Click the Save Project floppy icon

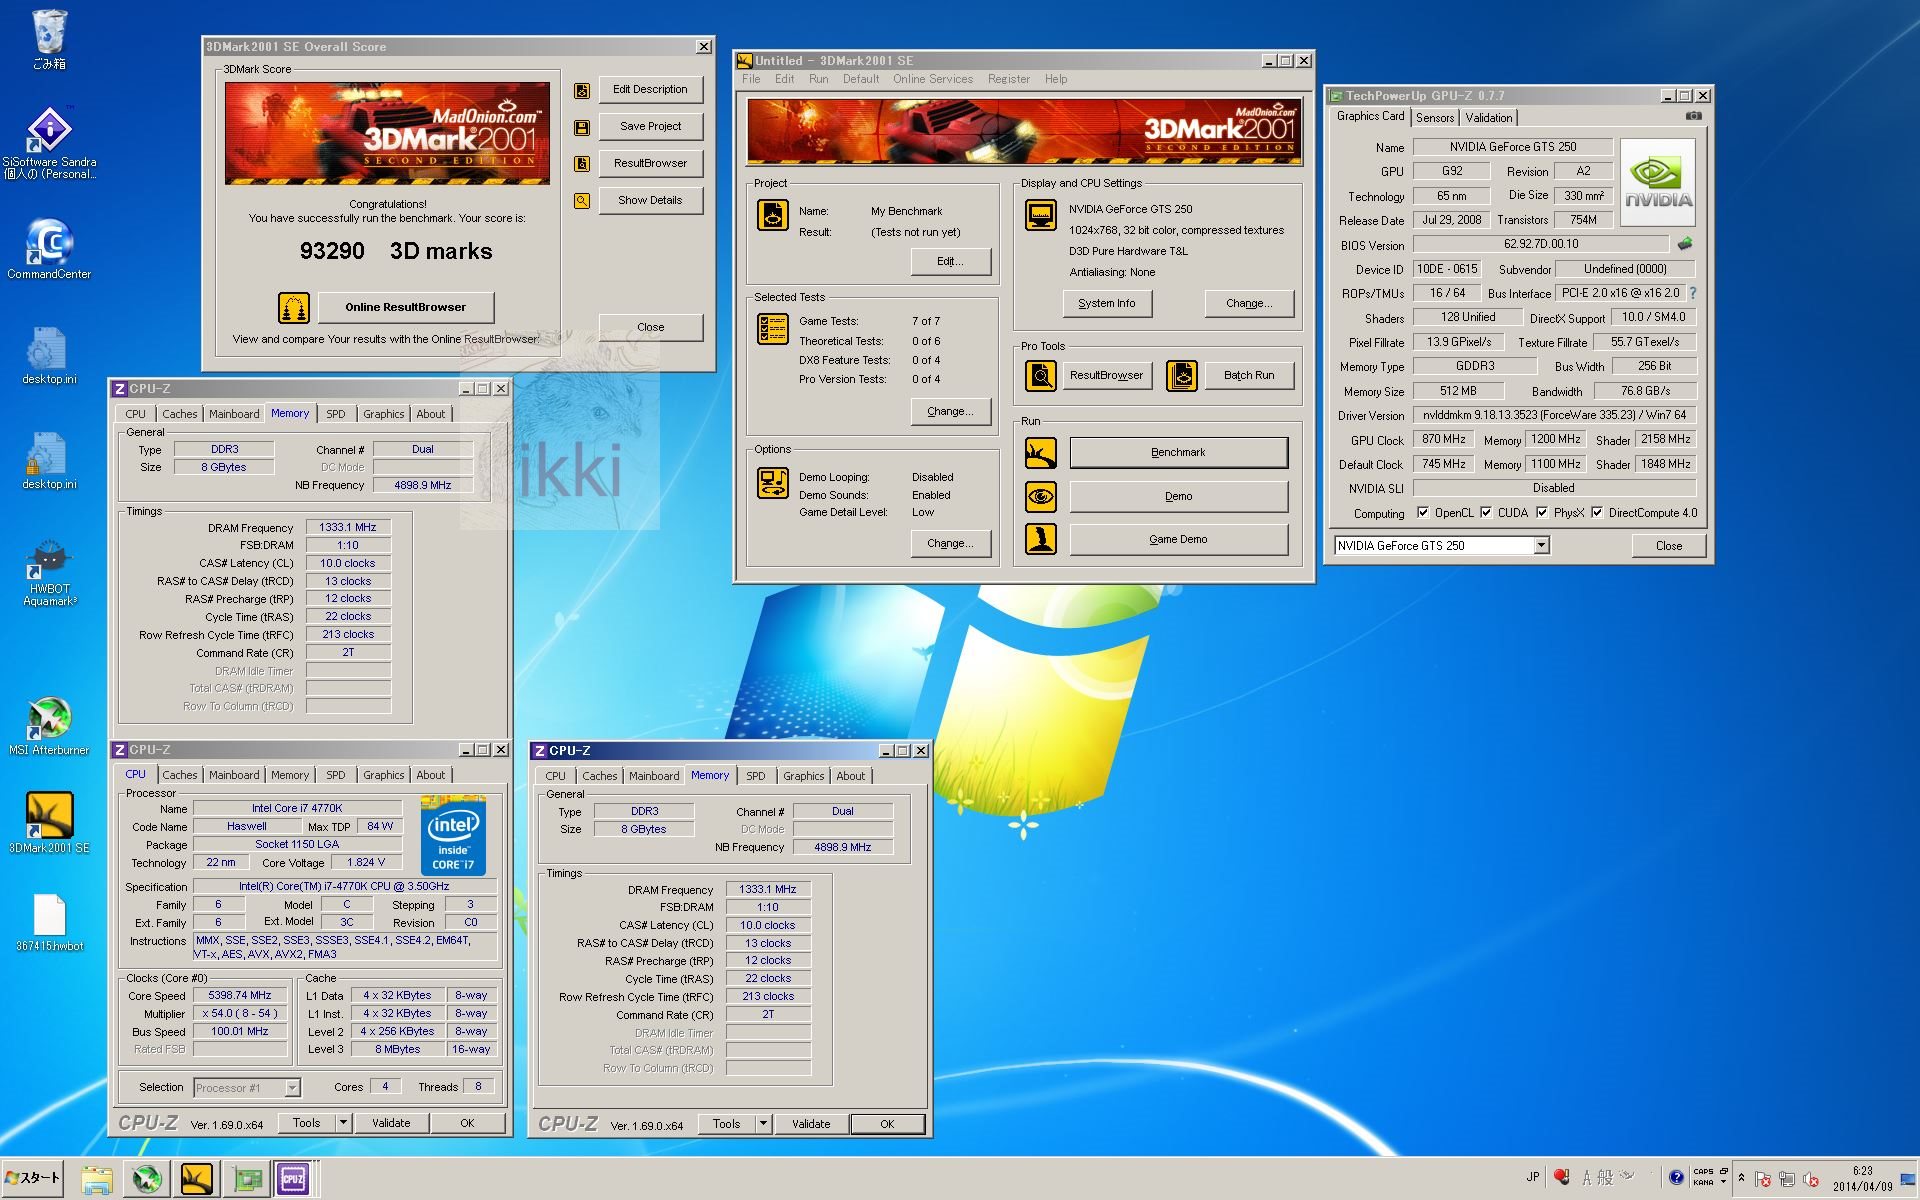click(581, 127)
